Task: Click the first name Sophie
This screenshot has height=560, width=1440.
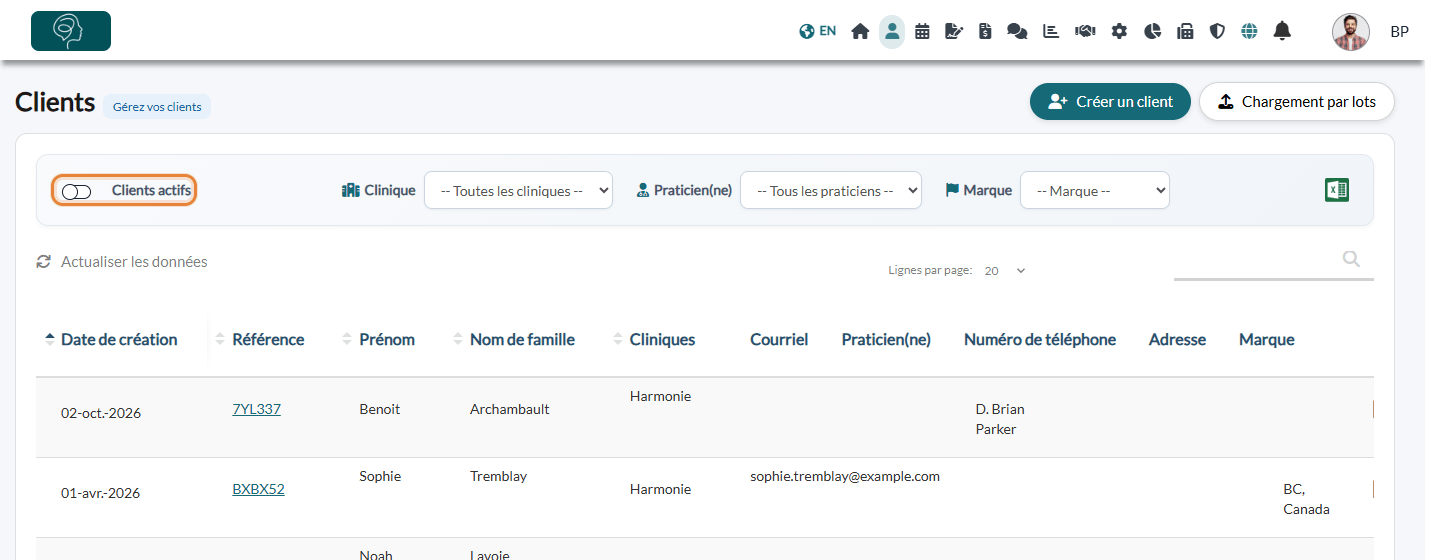Action: pos(380,477)
